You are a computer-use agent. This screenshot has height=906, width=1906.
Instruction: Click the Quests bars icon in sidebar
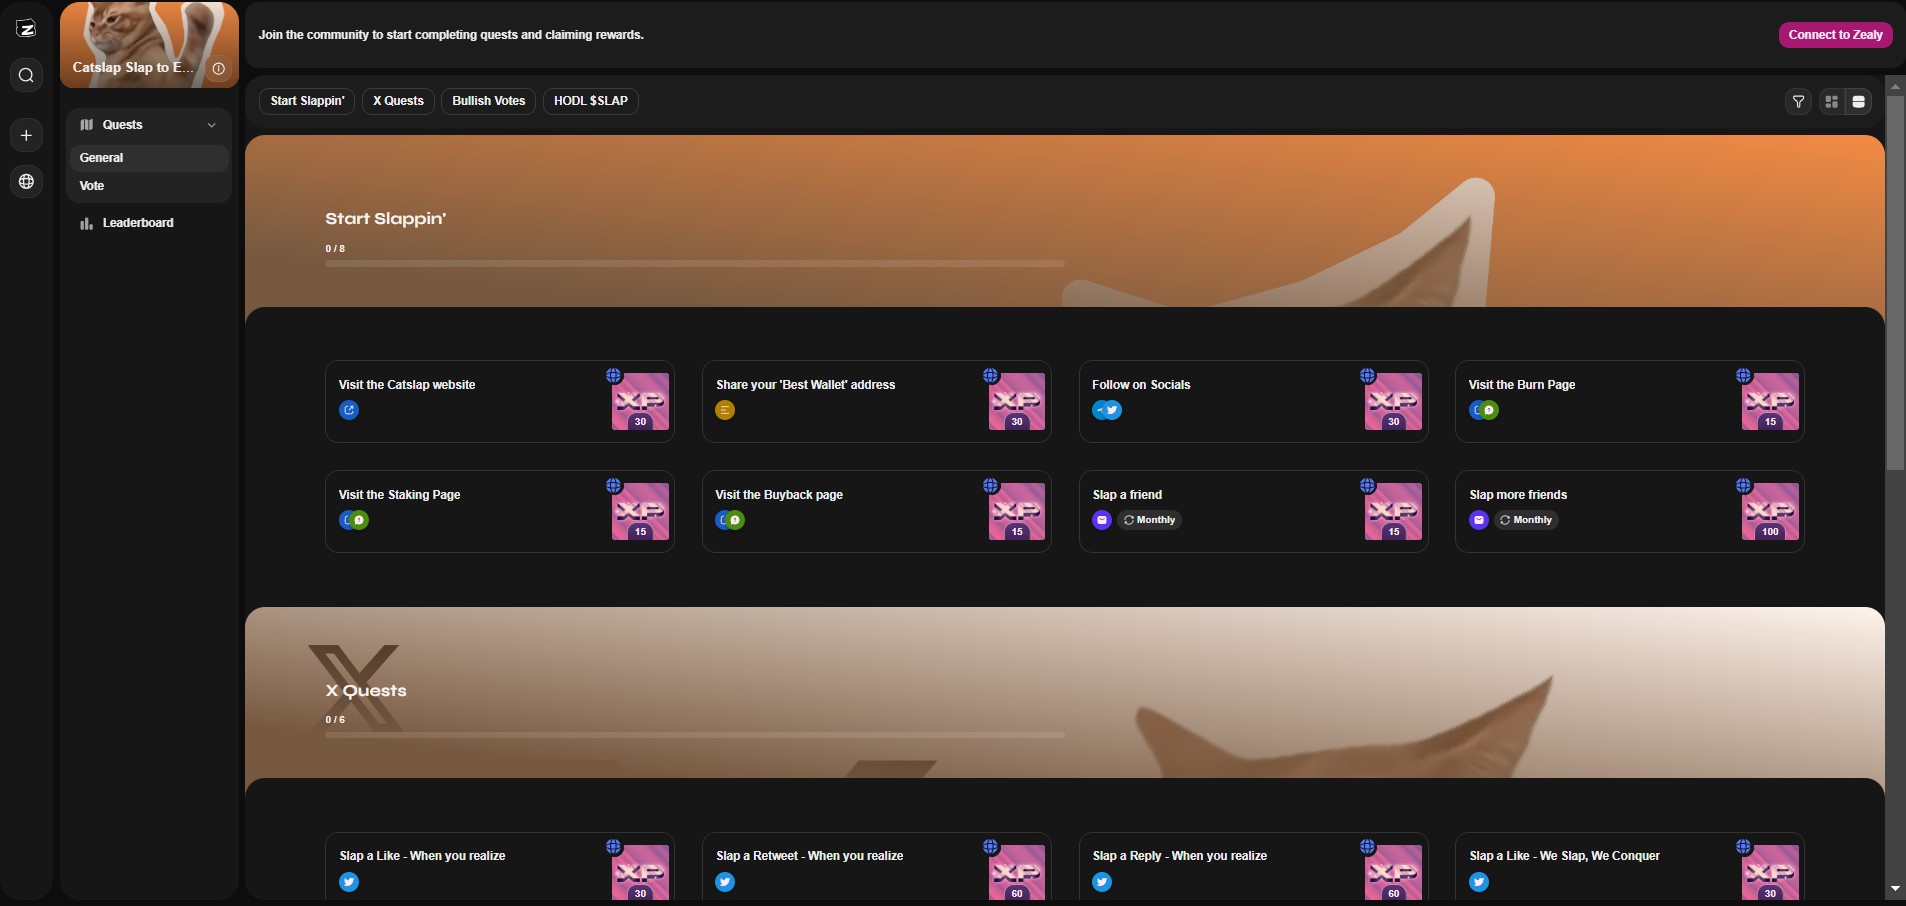(x=87, y=125)
